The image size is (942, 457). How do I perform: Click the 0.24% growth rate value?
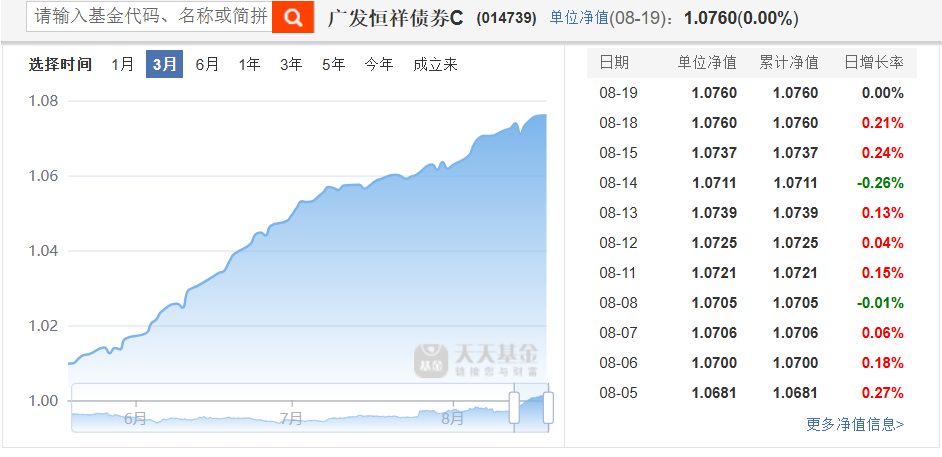click(x=883, y=153)
